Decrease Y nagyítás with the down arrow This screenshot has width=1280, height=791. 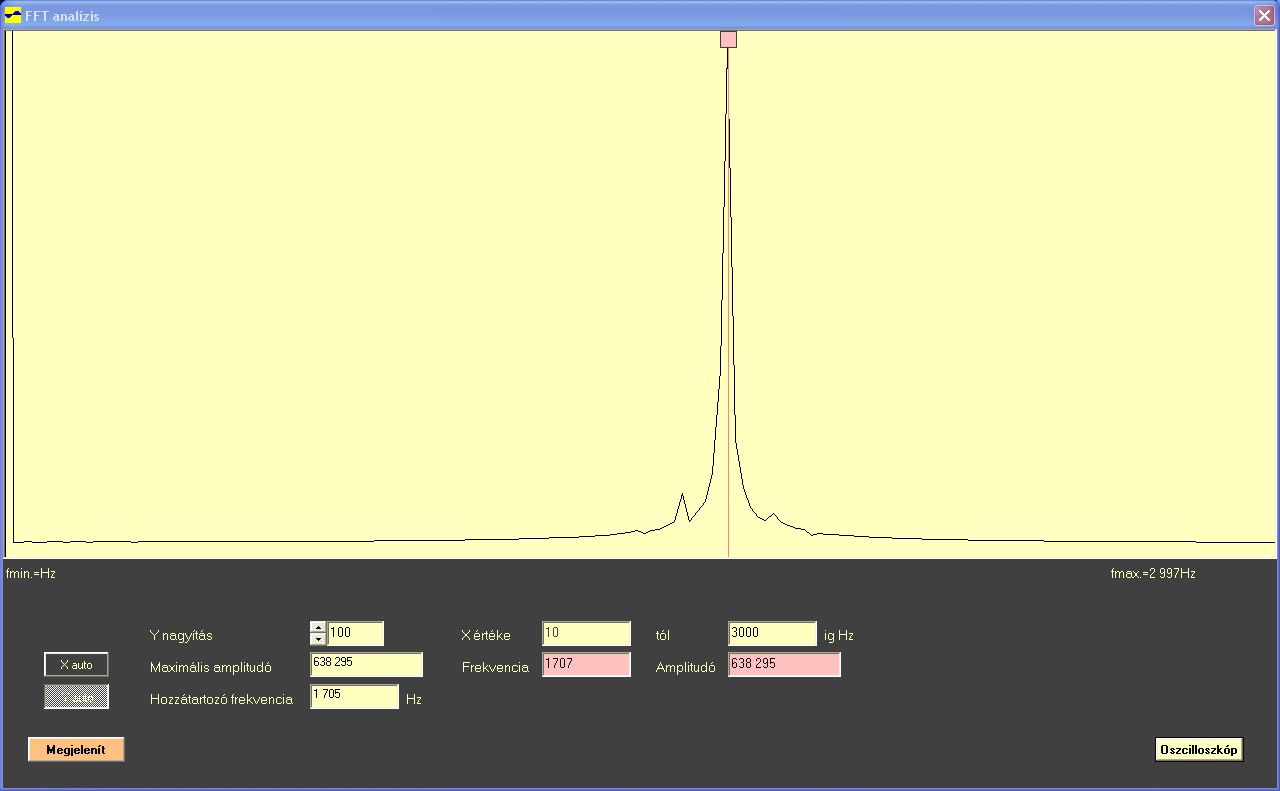pos(318,639)
